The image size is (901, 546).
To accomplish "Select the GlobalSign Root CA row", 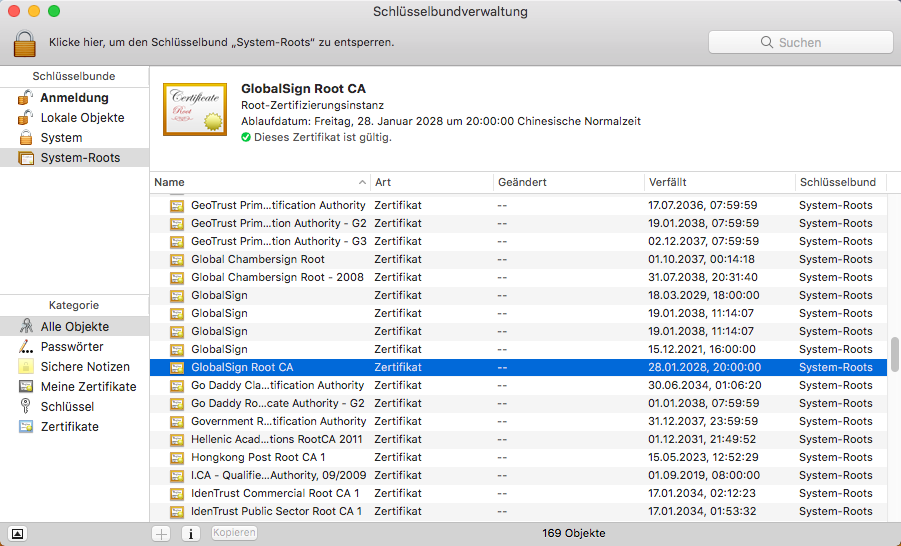I will point(518,367).
